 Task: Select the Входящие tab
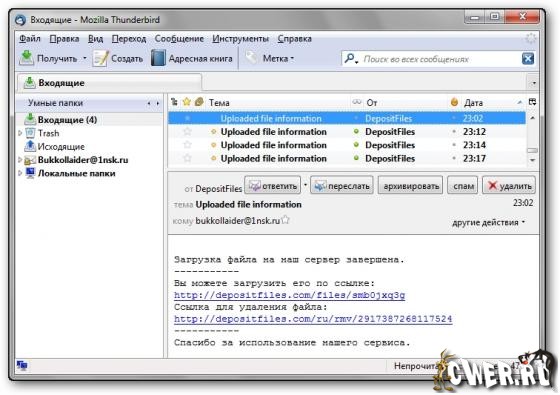[109, 83]
